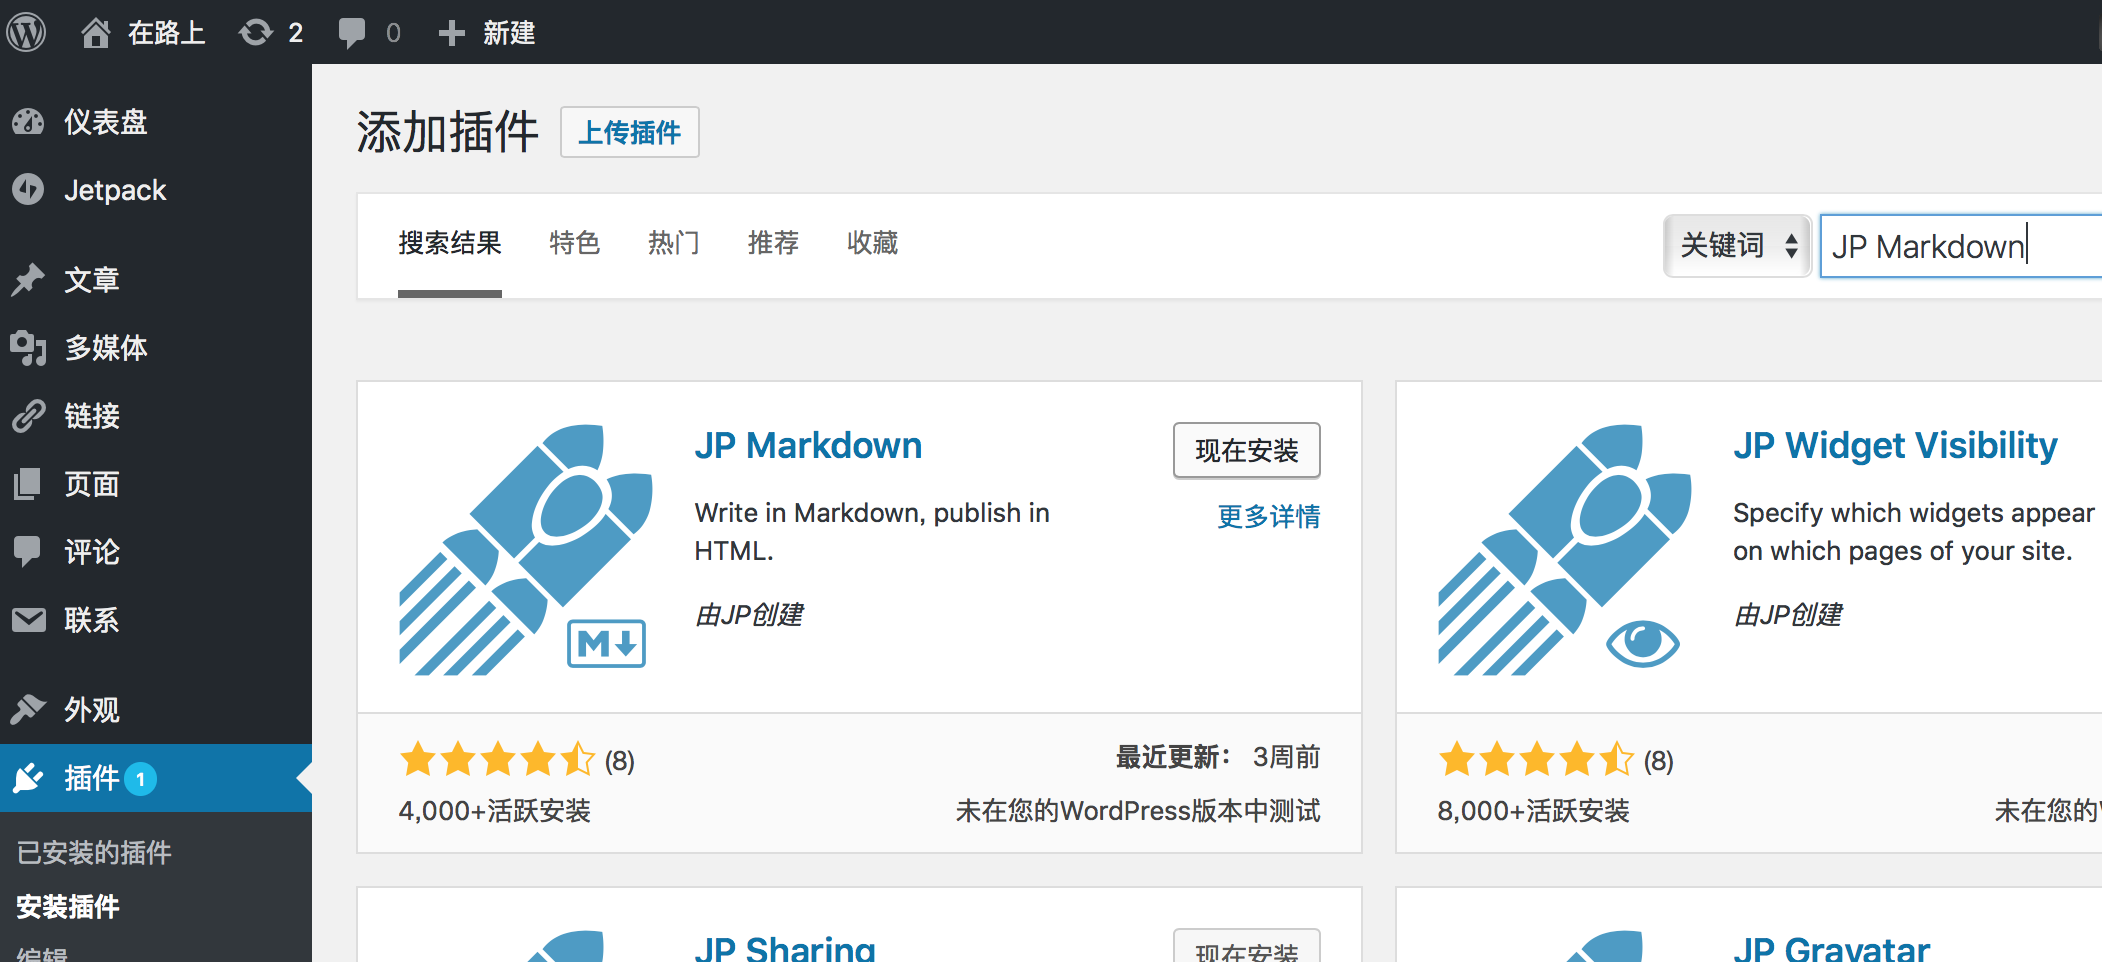The image size is (2102, 962).
Task: Switch to the 推荐 tab
Action: click(x=773, y=243)
